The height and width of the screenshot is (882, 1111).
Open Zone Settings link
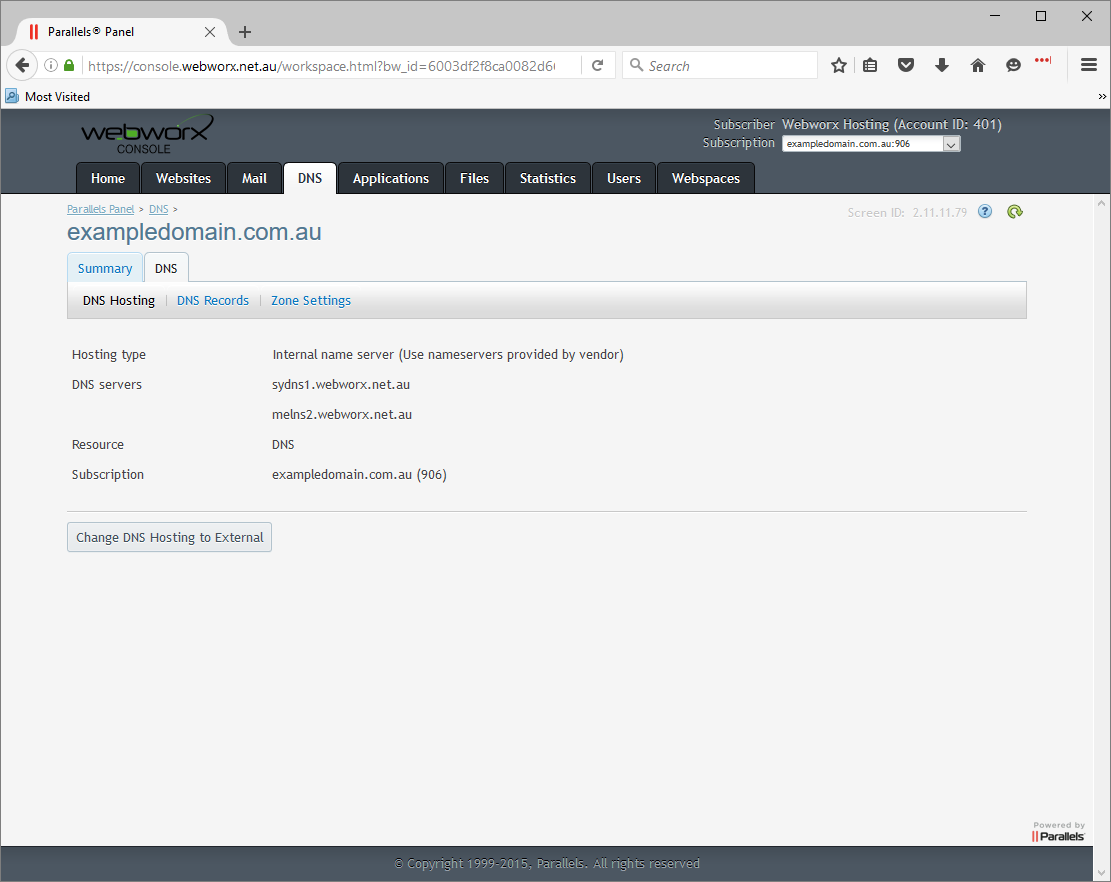tap(311, 301)
